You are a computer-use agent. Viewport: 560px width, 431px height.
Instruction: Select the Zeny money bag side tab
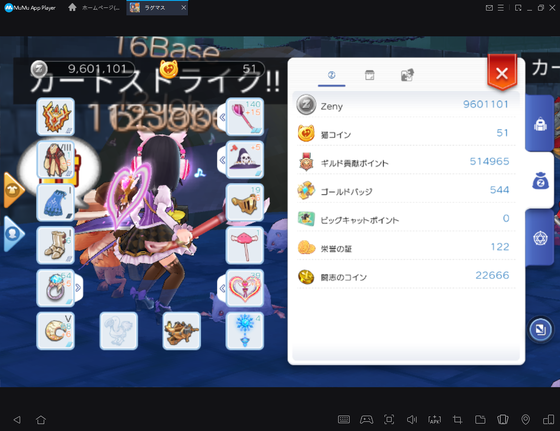(540, 180)
